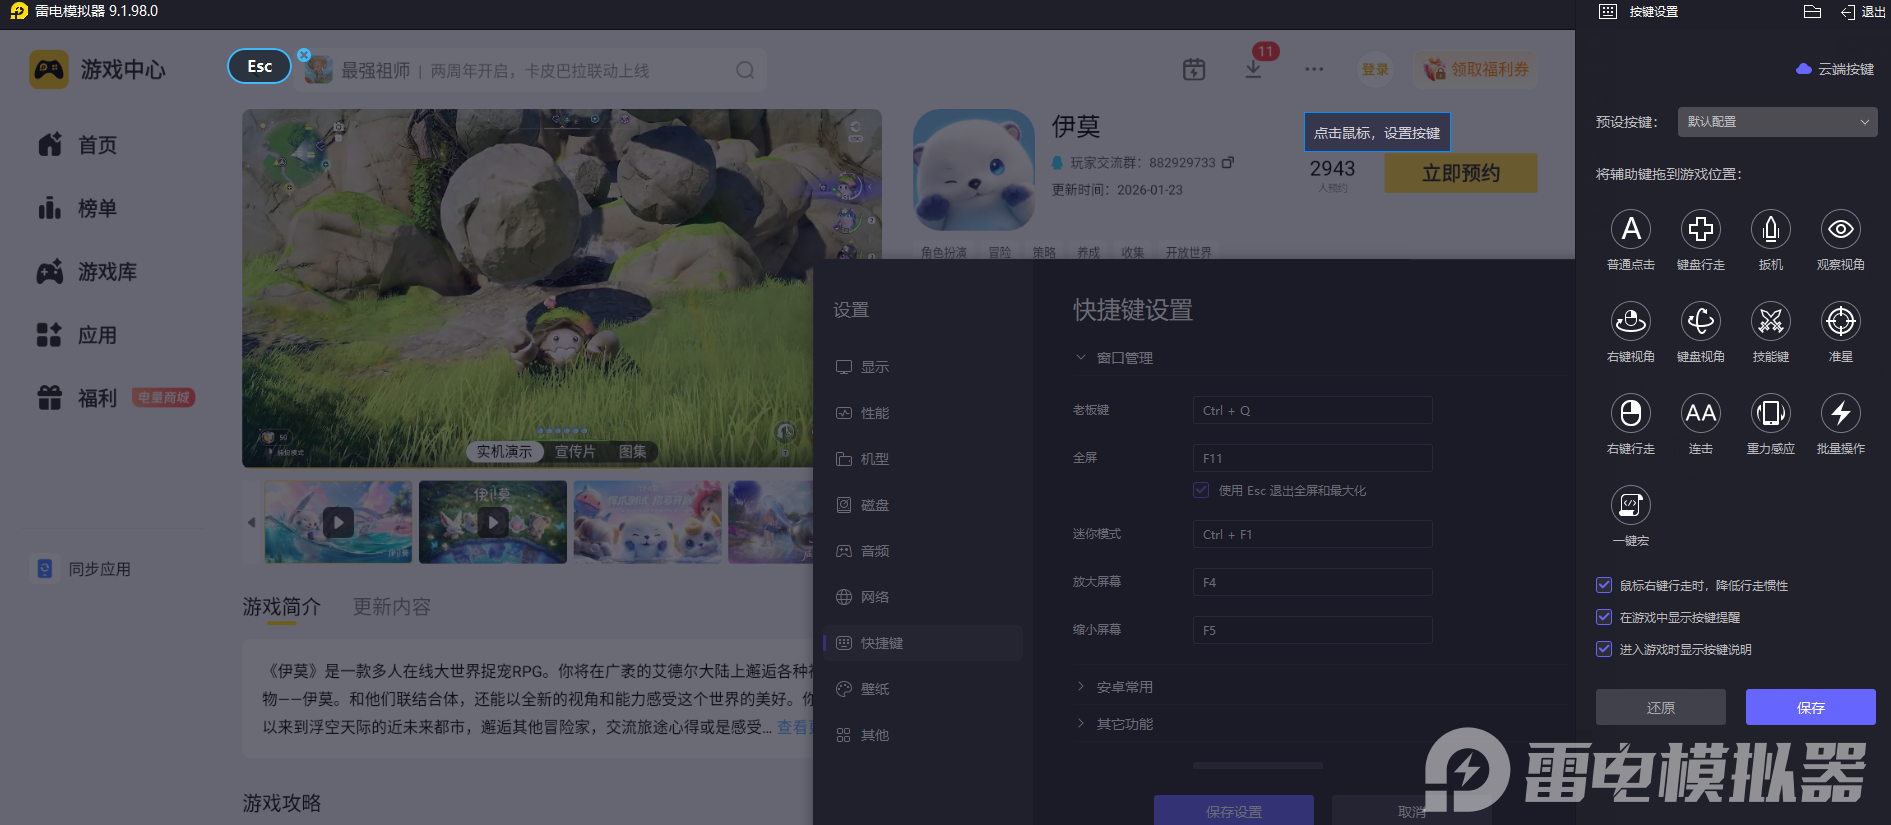Switch to the 性能 settings tab
Screen dimensions: 1891x825
874,413
